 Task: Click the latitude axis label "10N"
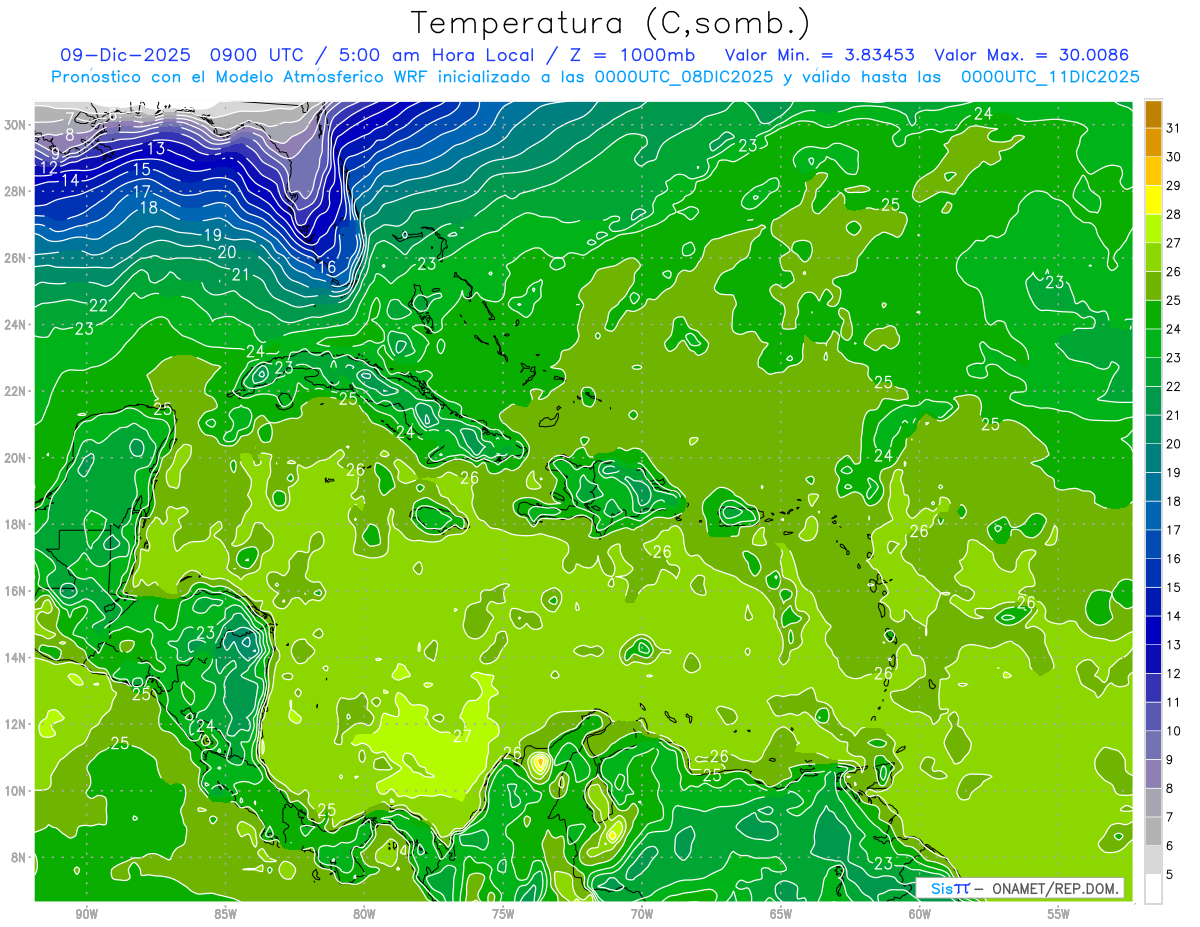click(17, 791)
